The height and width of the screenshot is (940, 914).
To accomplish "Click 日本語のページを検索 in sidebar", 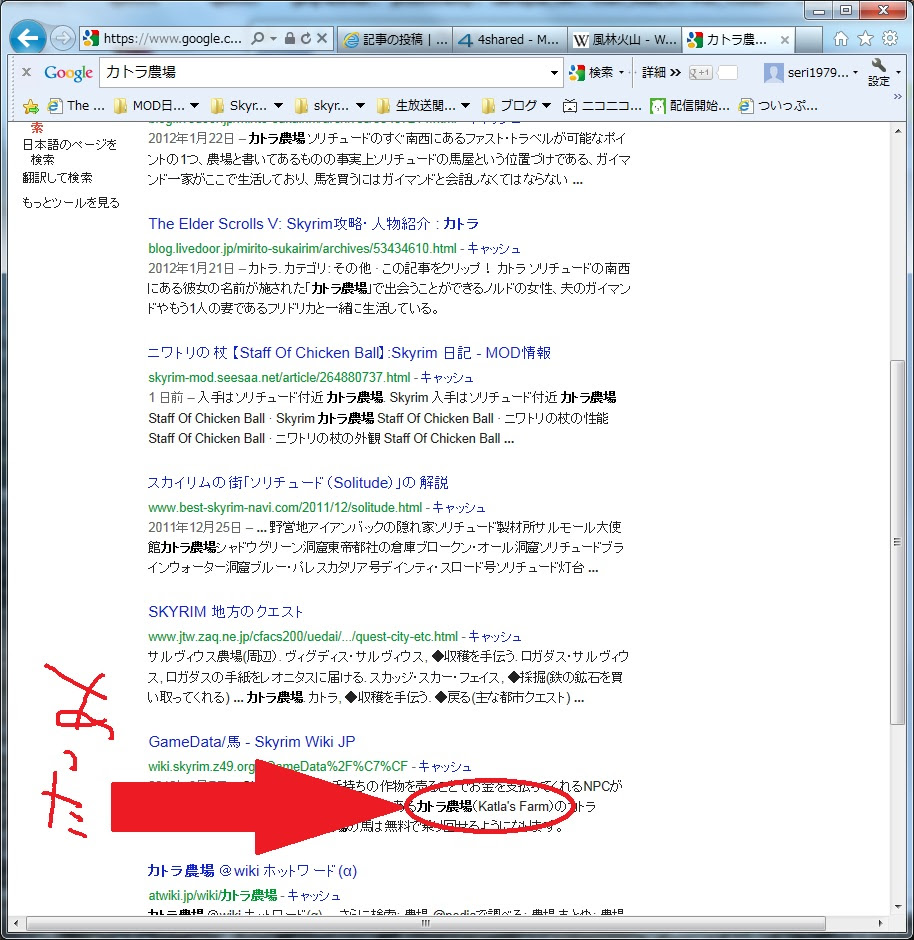I will (70, 152).
